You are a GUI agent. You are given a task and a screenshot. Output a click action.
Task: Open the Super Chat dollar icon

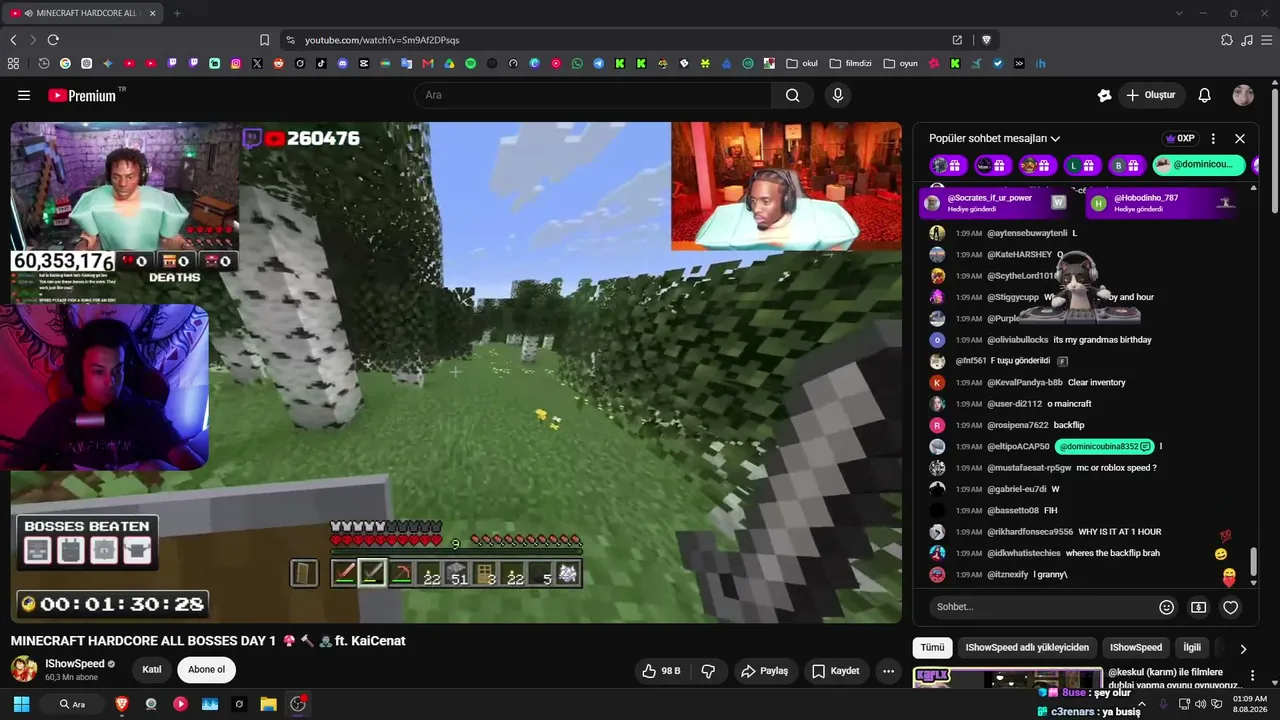pos(1198,607)
